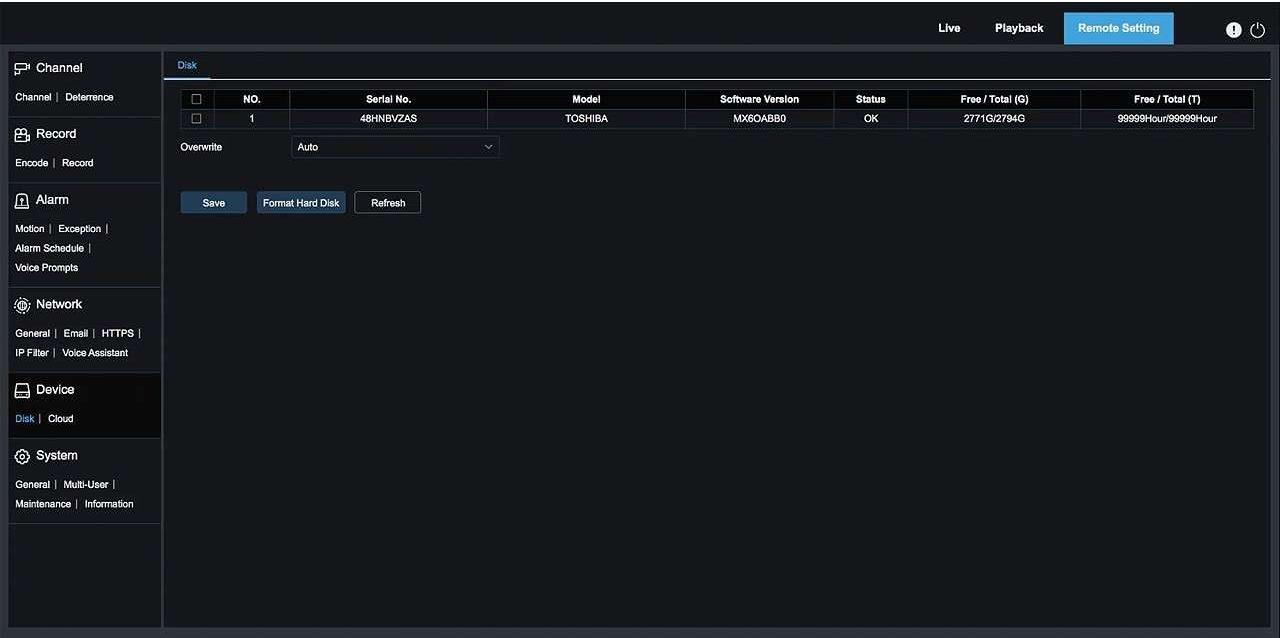Go to the Voice Prompts page
Viewport: 1280px width, 638px height.
[x=46, y=268]
